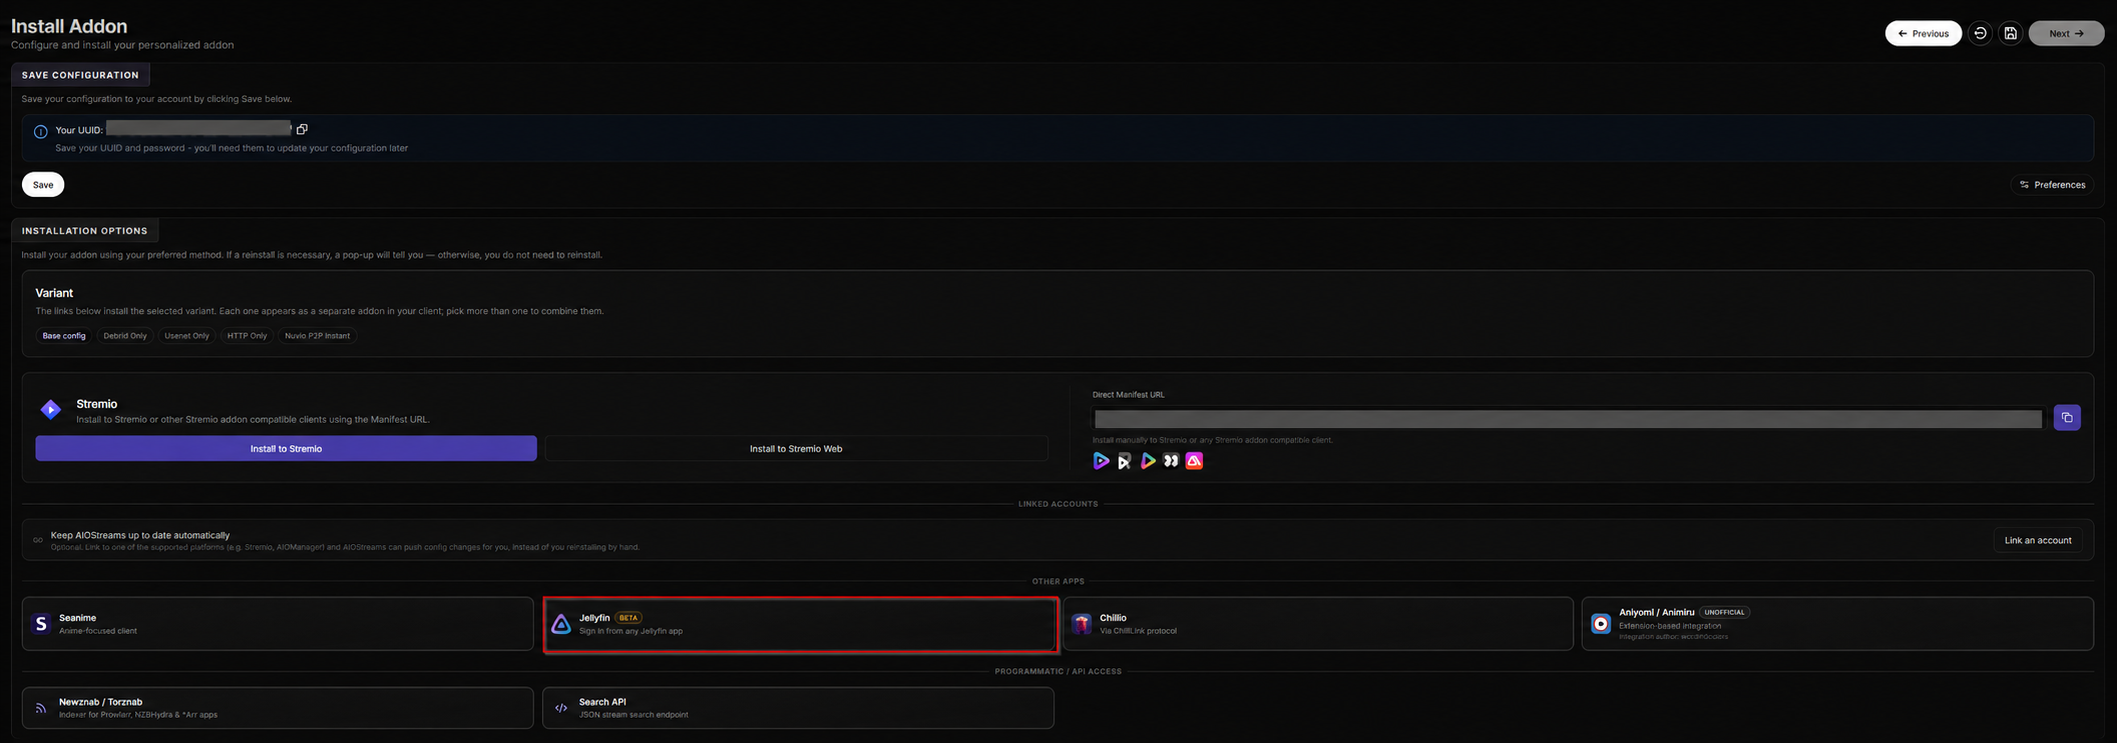Copy the UUID with the copy icon

302,129
